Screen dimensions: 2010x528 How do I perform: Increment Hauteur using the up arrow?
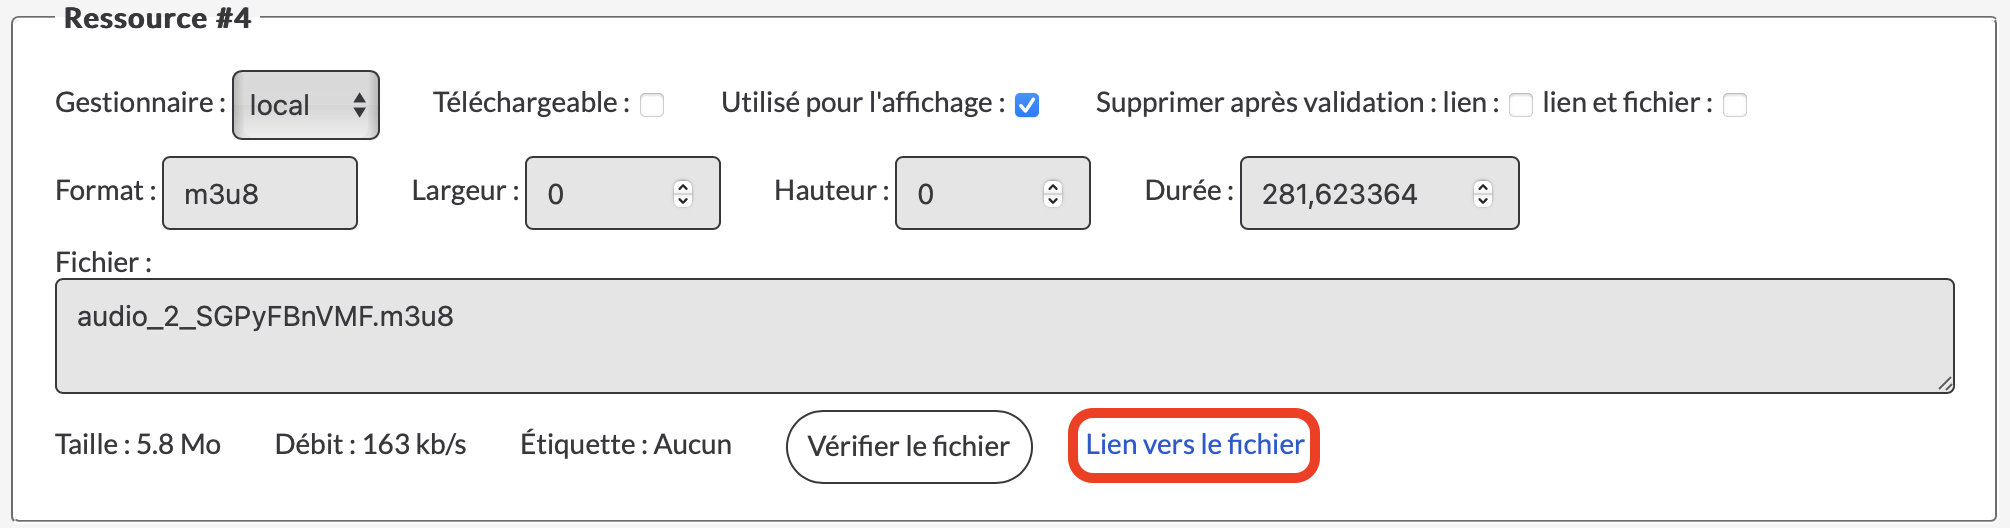pos(1053,186)
